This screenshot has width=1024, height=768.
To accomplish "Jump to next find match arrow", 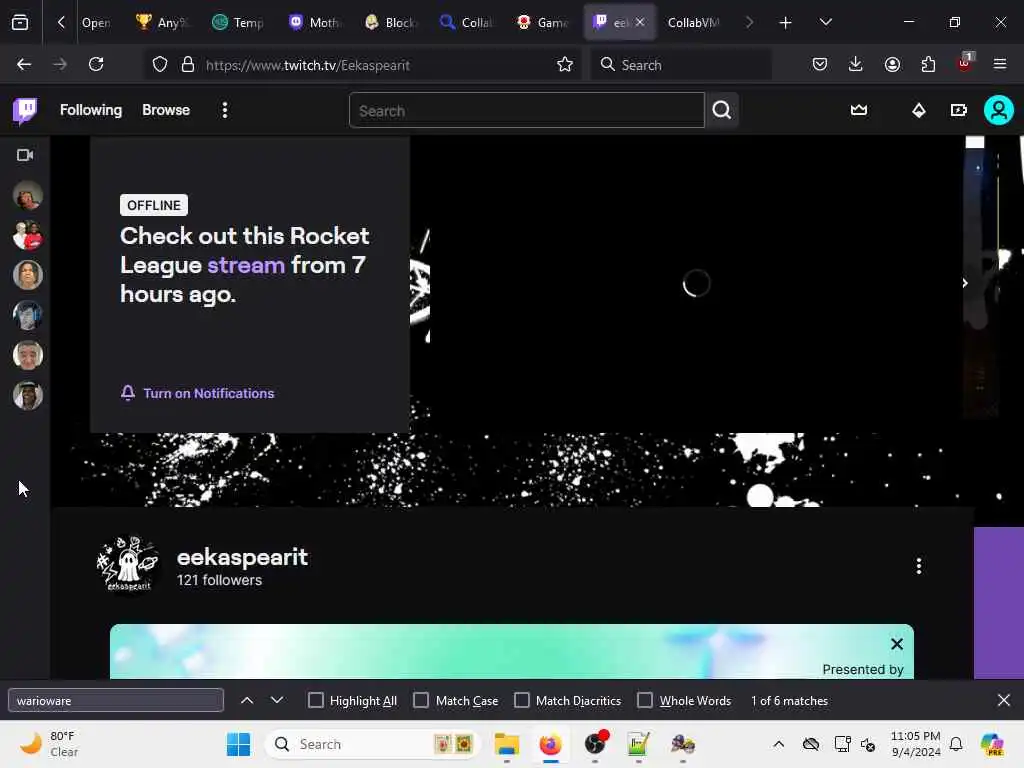I will tap(277, 700).
